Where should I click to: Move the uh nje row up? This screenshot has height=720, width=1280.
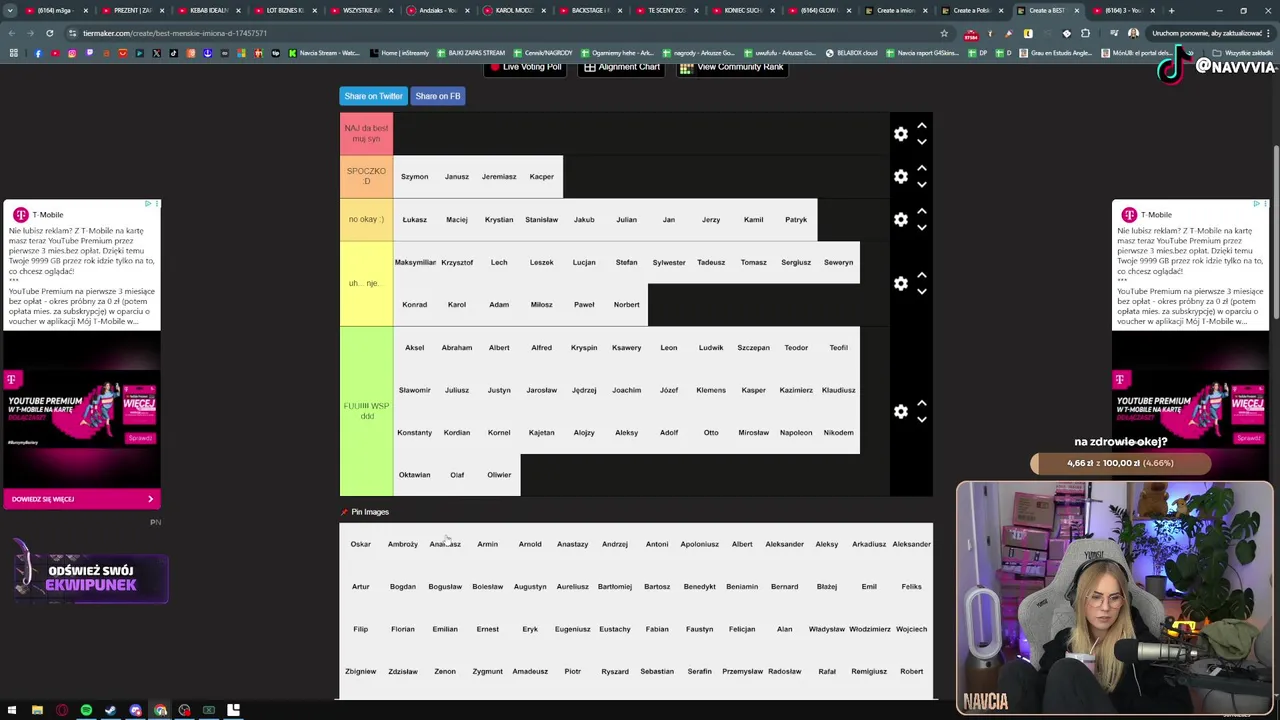922,276
